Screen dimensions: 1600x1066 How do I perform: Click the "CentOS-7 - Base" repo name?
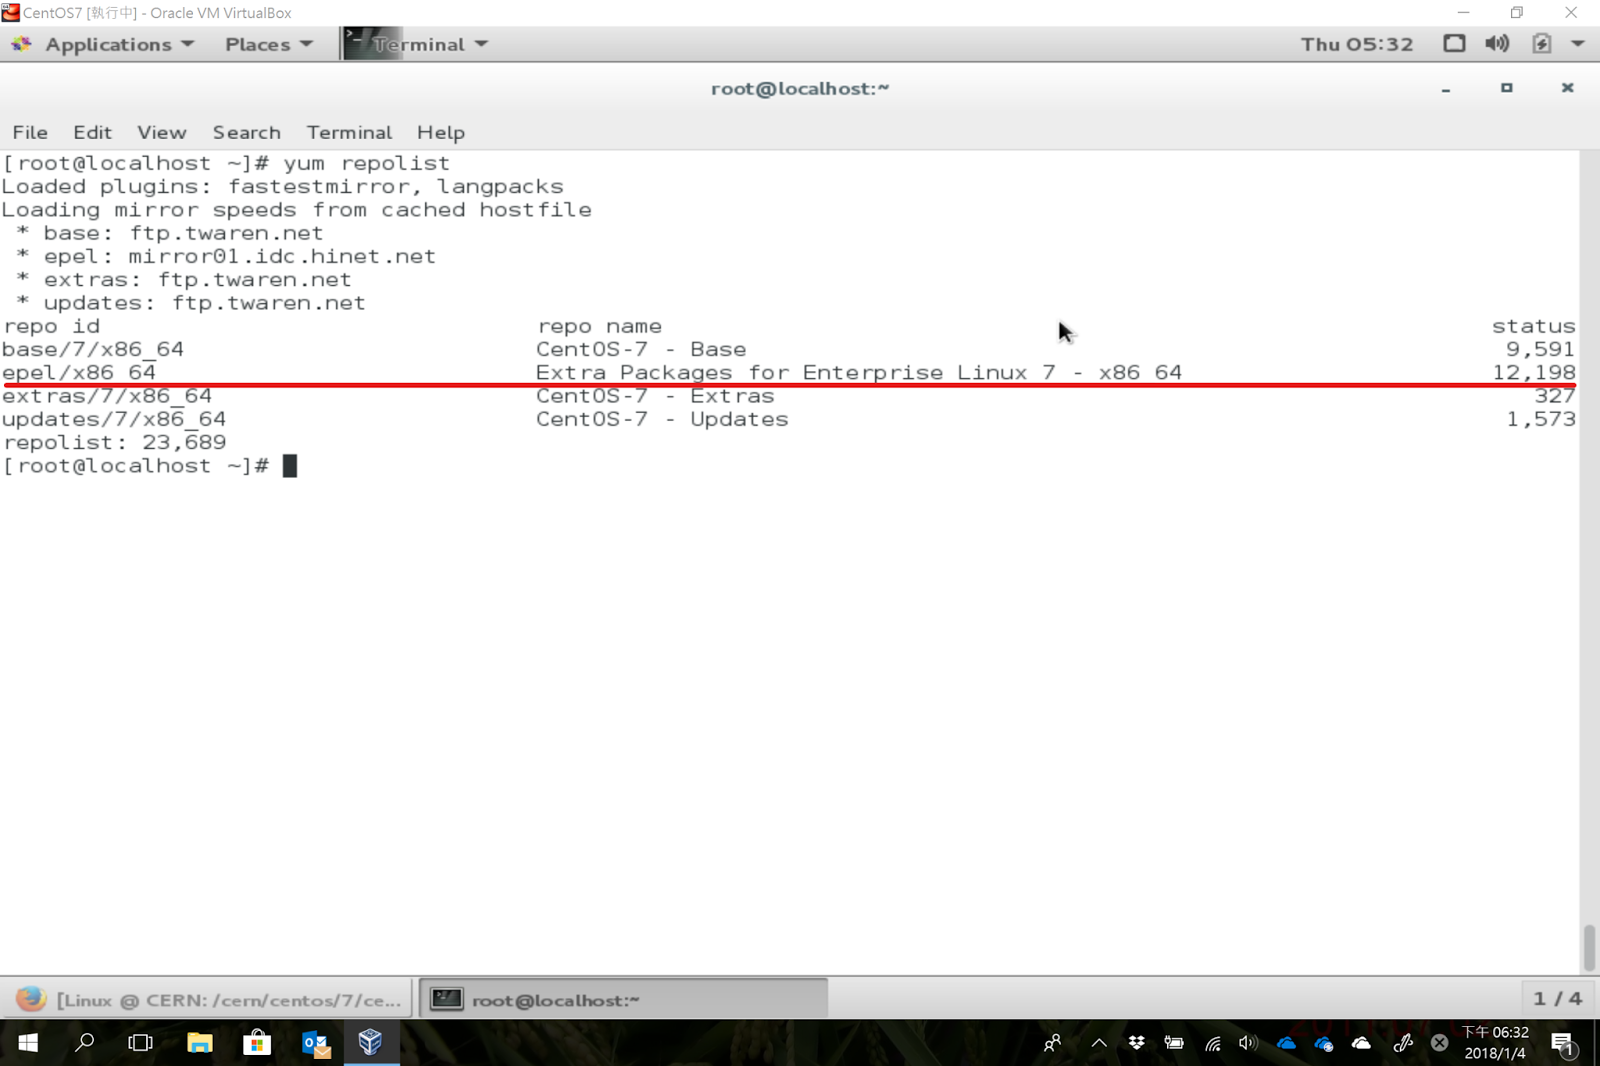641,349
